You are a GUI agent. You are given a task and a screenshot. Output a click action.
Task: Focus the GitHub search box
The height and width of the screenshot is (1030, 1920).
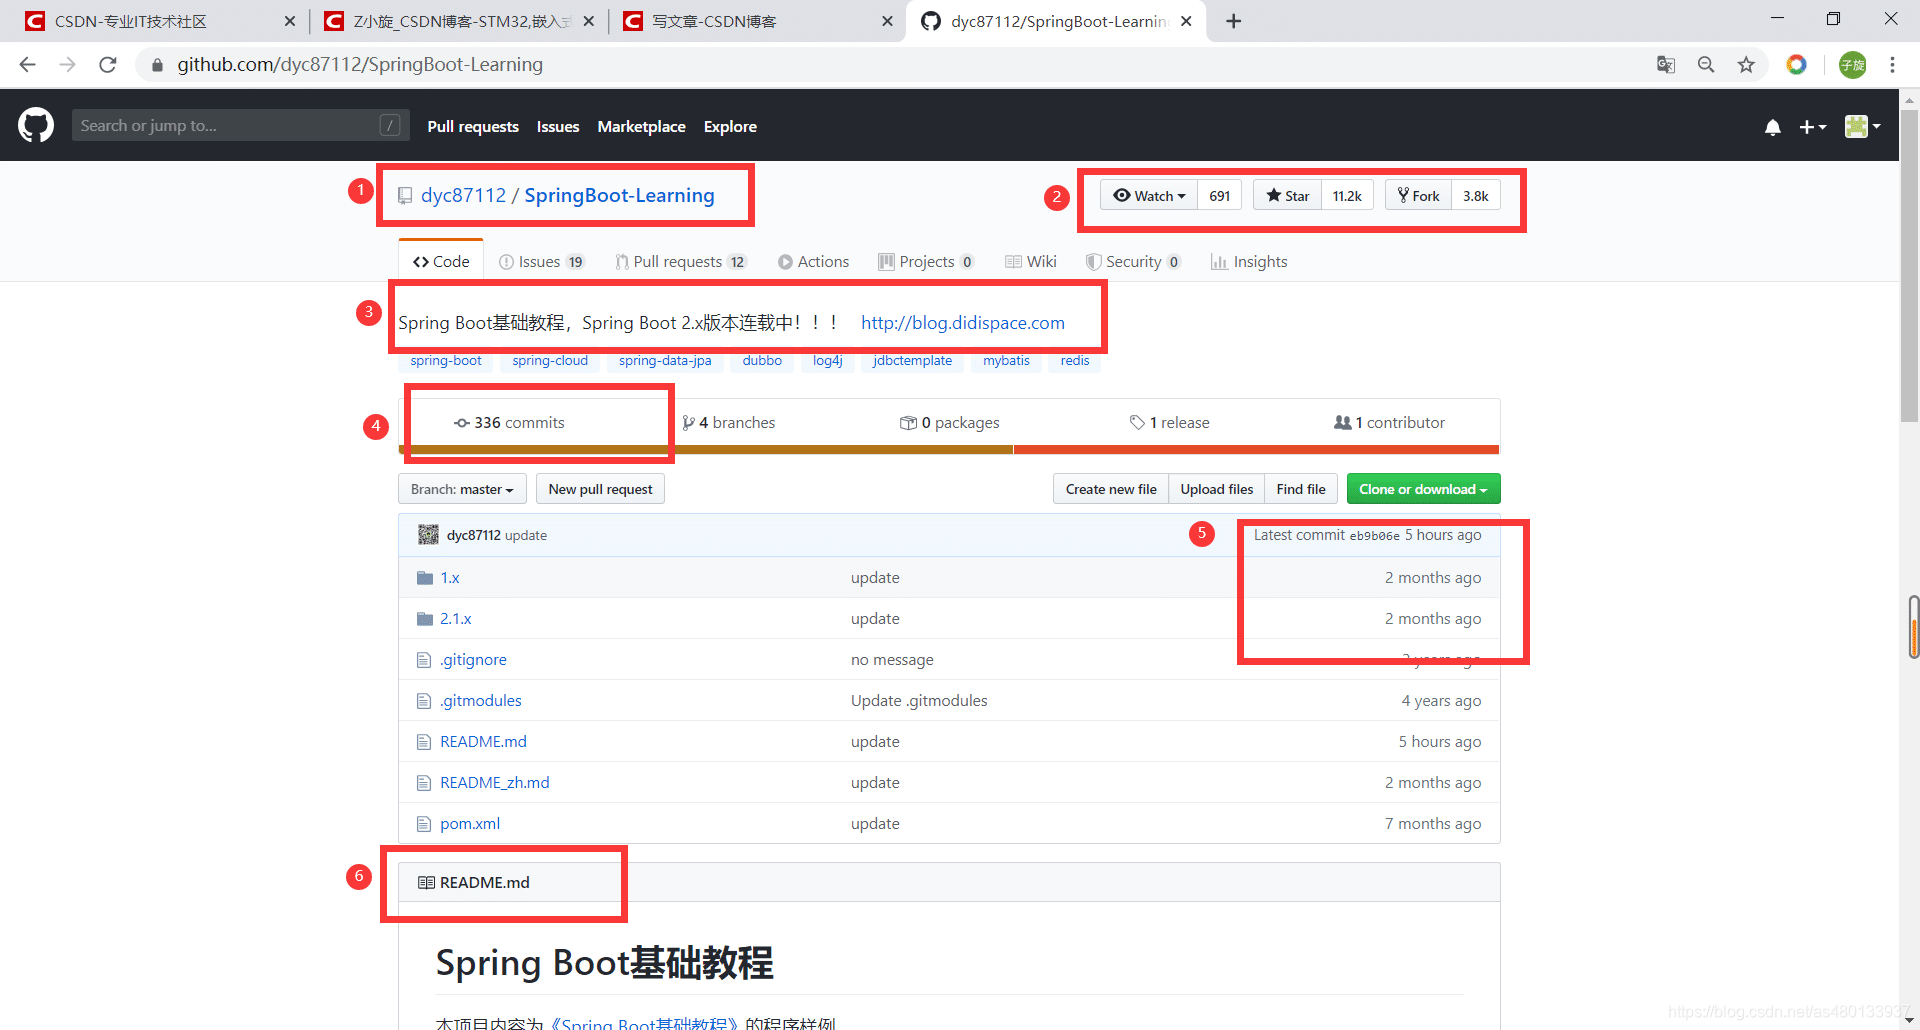pos(240,125)
